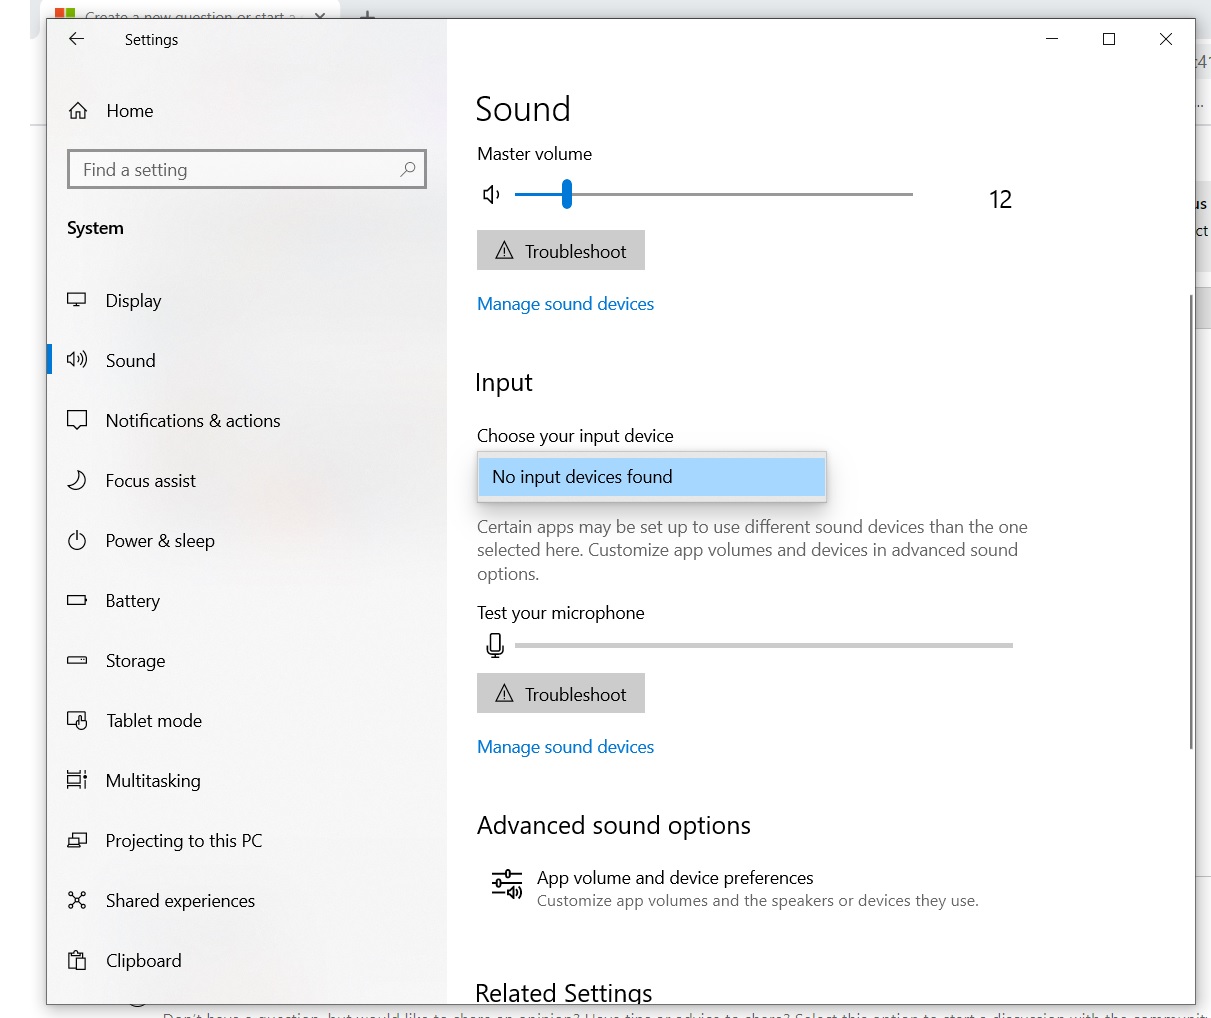This screenshot has width=1211, height=1018.
Task: Select Notifications & actions in sidebar
Action: pos(193,420)
